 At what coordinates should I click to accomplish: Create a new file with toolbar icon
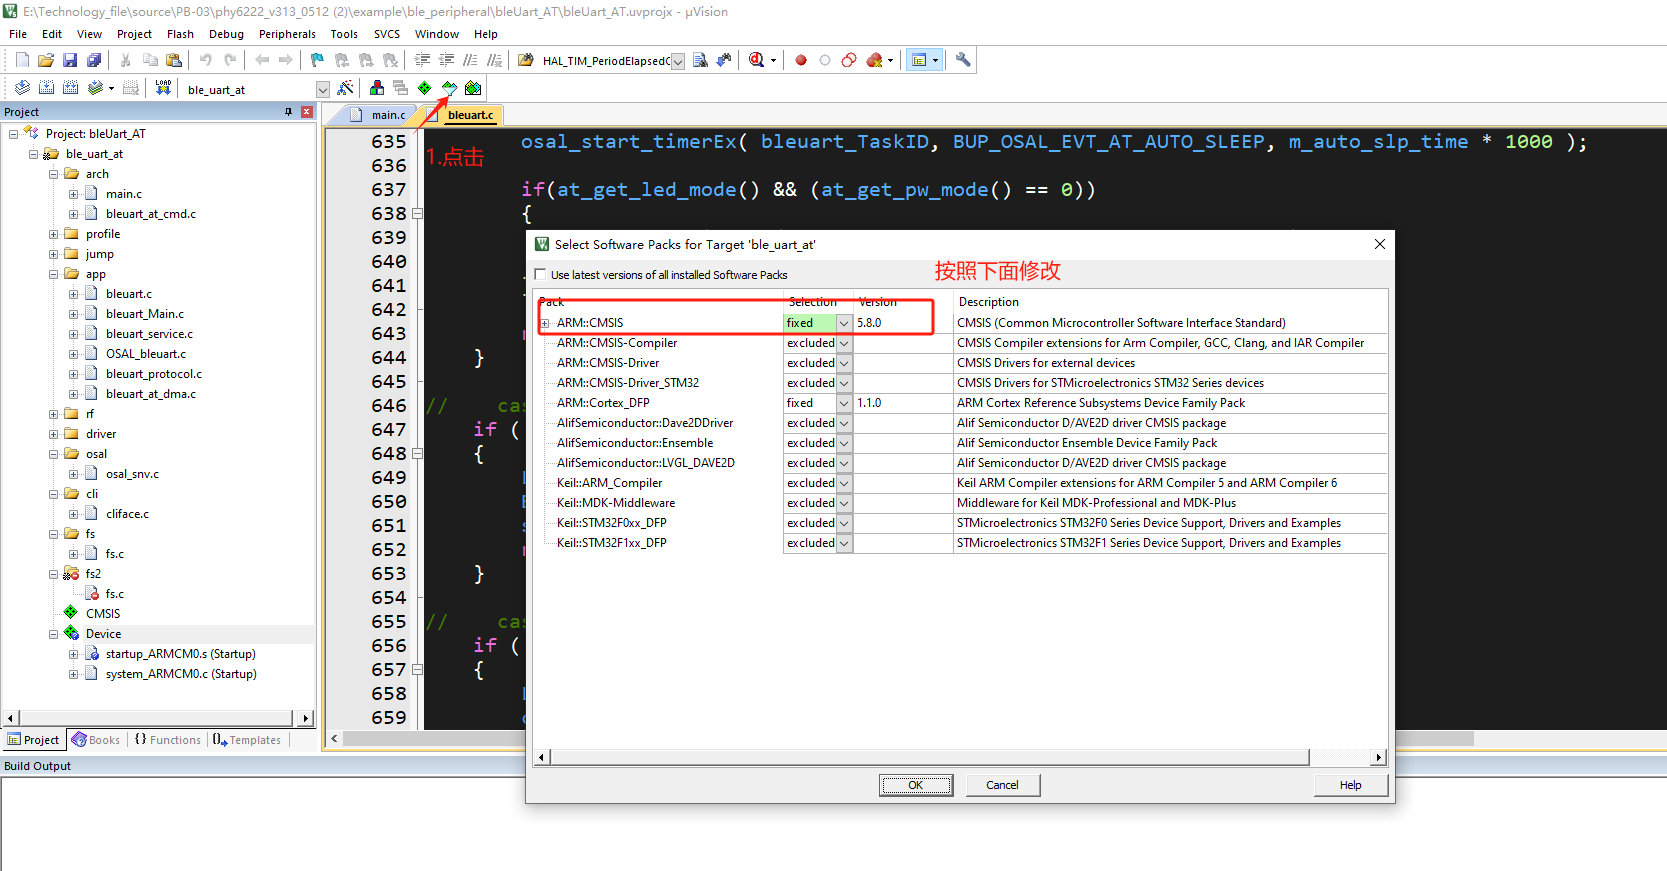pyautogui.click(x=22, y=60)
